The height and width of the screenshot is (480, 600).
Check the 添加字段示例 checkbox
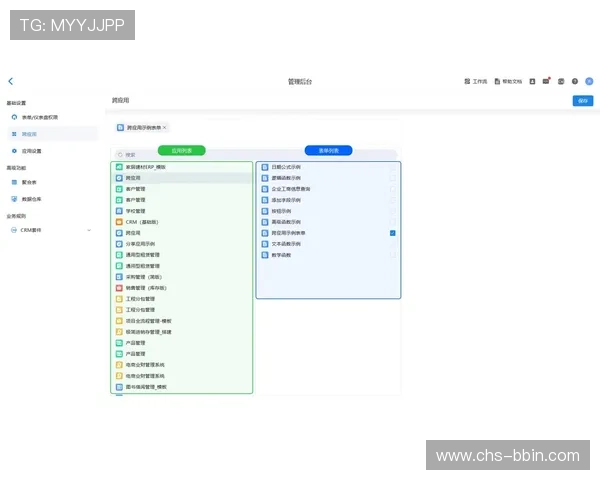click(393, 200)
